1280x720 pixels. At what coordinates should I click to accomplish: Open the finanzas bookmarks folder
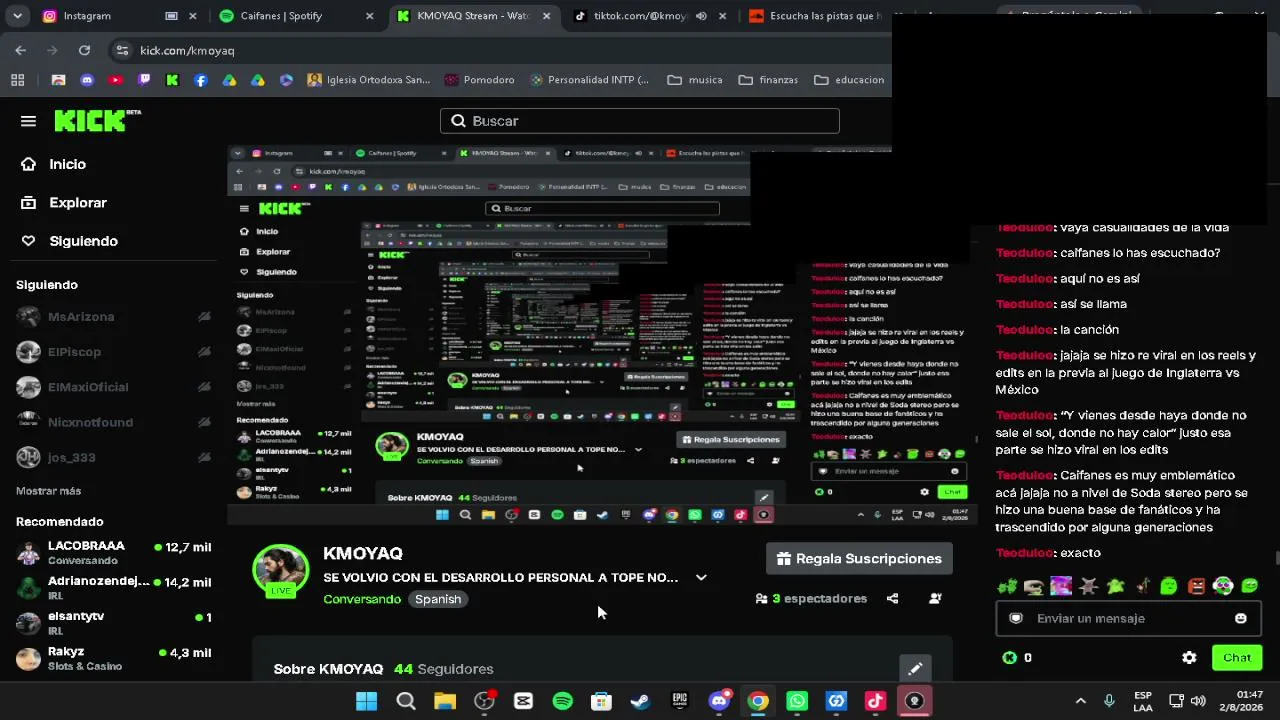(x=769, y=80)
